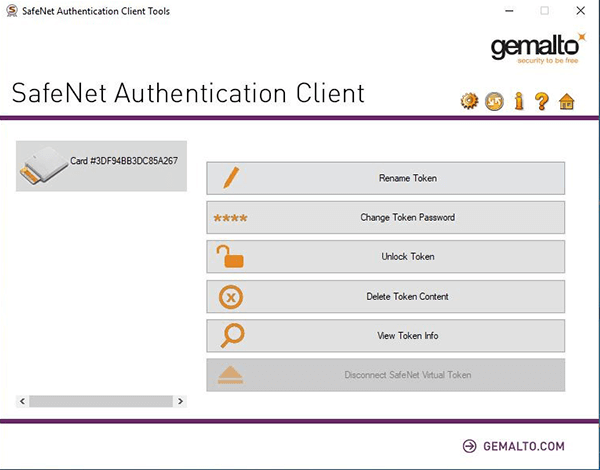Open Advanced View gear icon
Viewport: 600px width, 470px height.
[469, 101]
